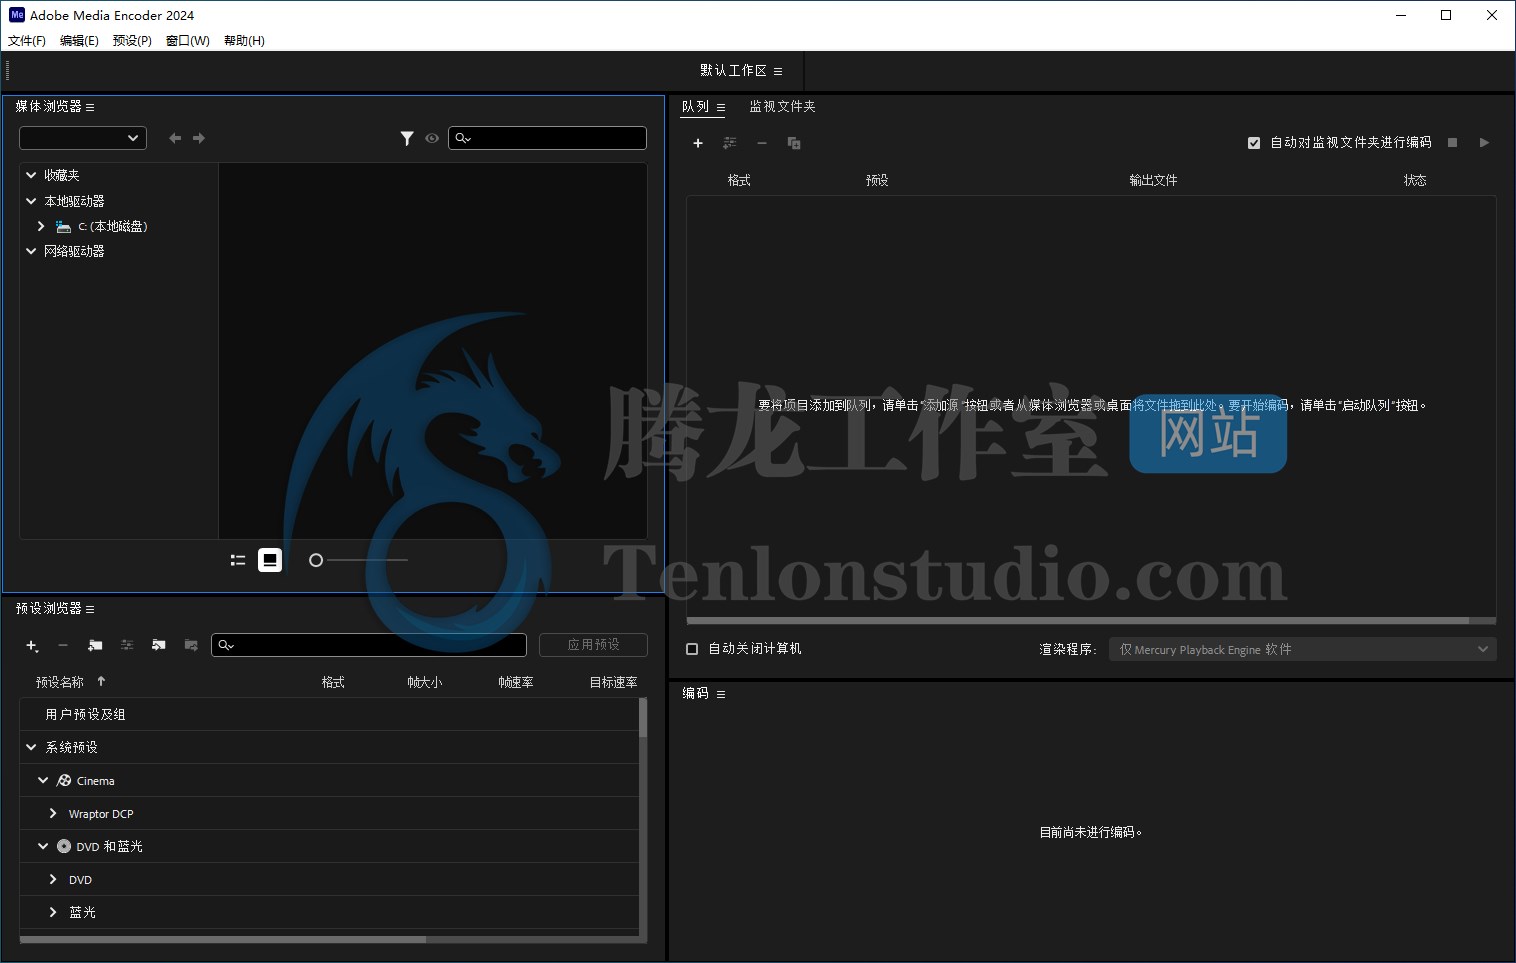Click the DVD and Blu-ray disc icon
1516x963 pixels.
coord(64,846)
